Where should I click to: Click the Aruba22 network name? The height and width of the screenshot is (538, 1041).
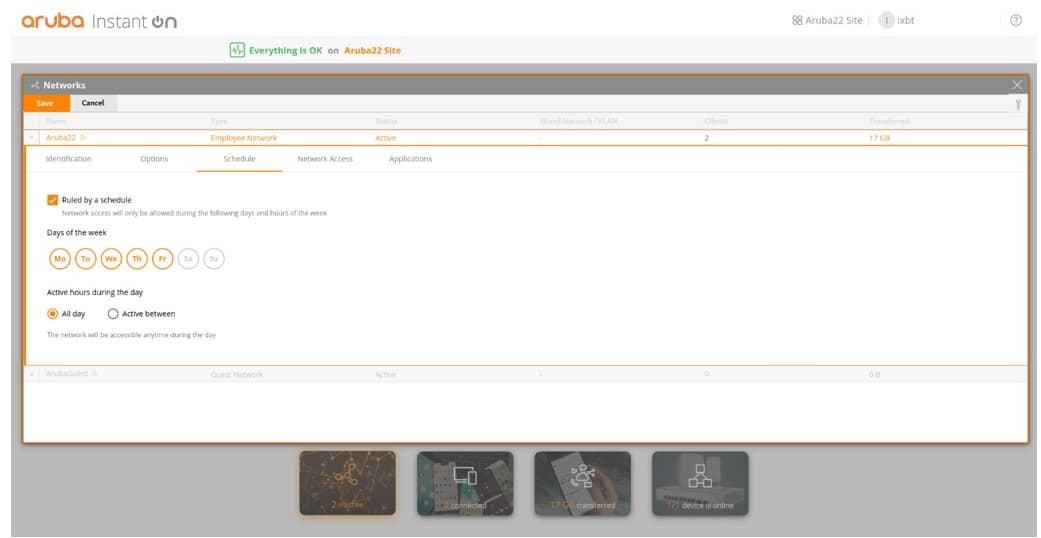click(x=60, y=138)
